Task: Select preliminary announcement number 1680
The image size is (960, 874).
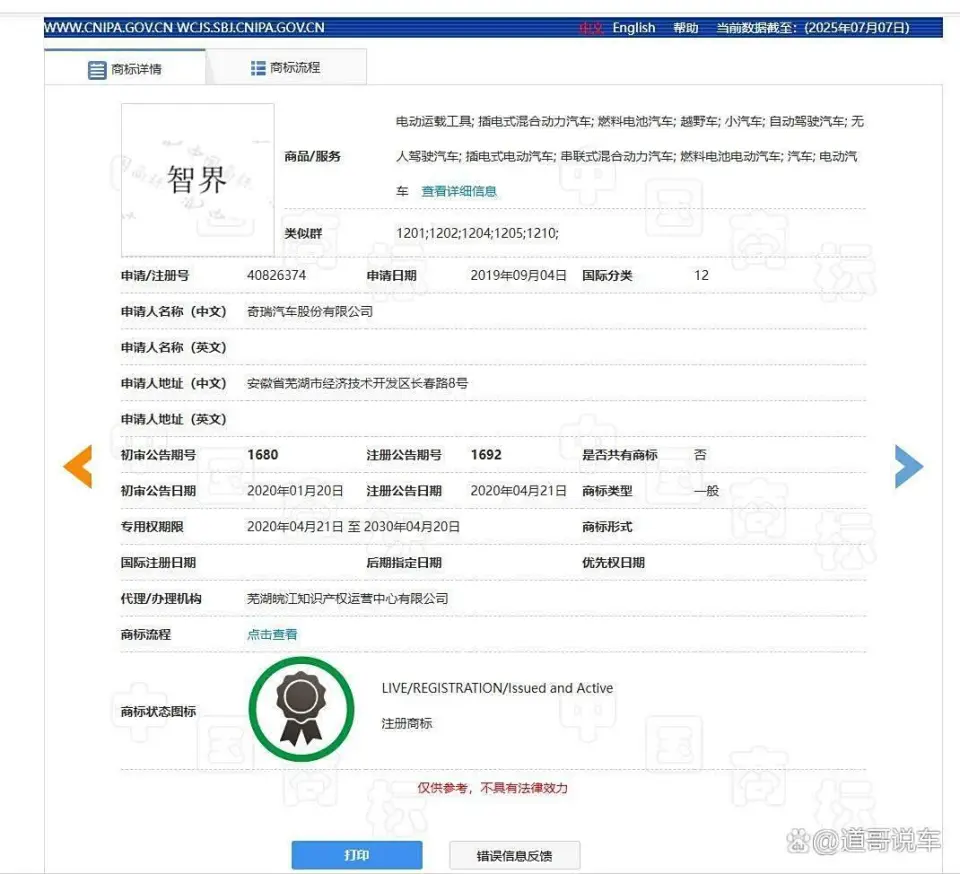Action: tap(263, 455)
